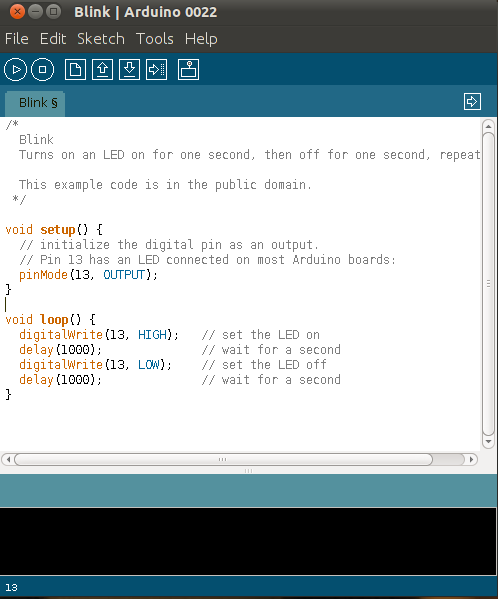Open the Serial Monitor icon
The height and width of the screenshot is (599, 498).
[188, 70]
